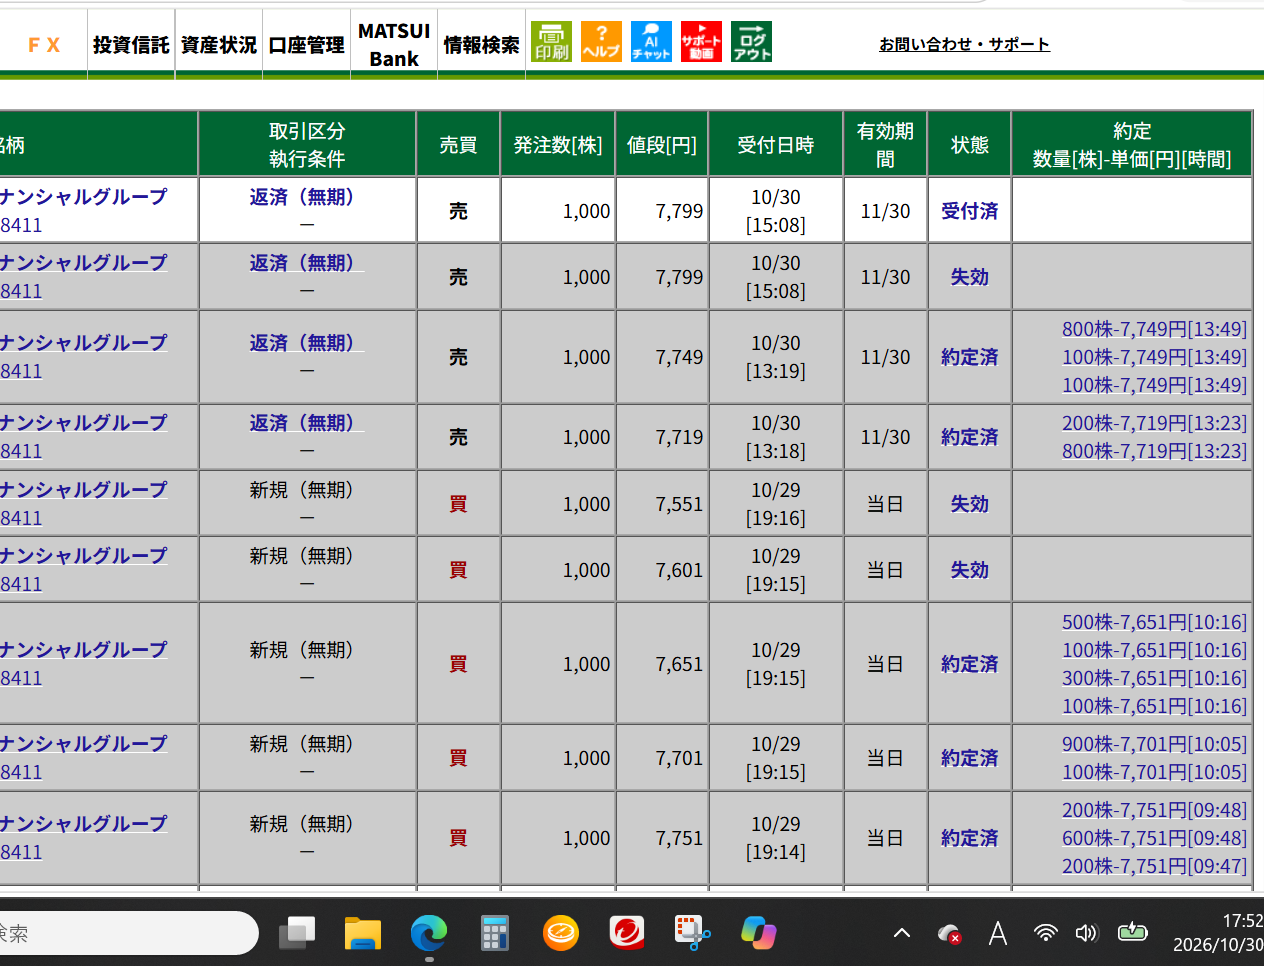Launch the Calculator from the taskbar
This screenshot has height=966, width=1264.
pyautogui.click(x=494, y=933)
